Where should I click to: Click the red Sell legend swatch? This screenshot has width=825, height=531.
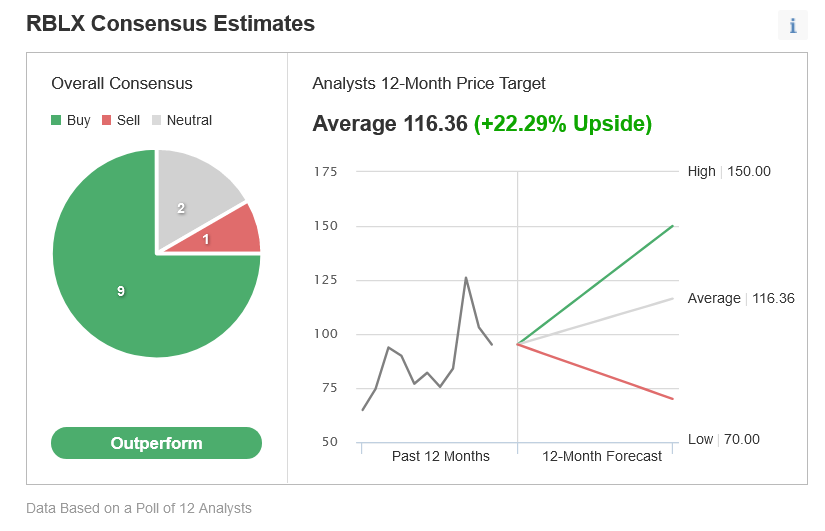[x=106, y=121]
